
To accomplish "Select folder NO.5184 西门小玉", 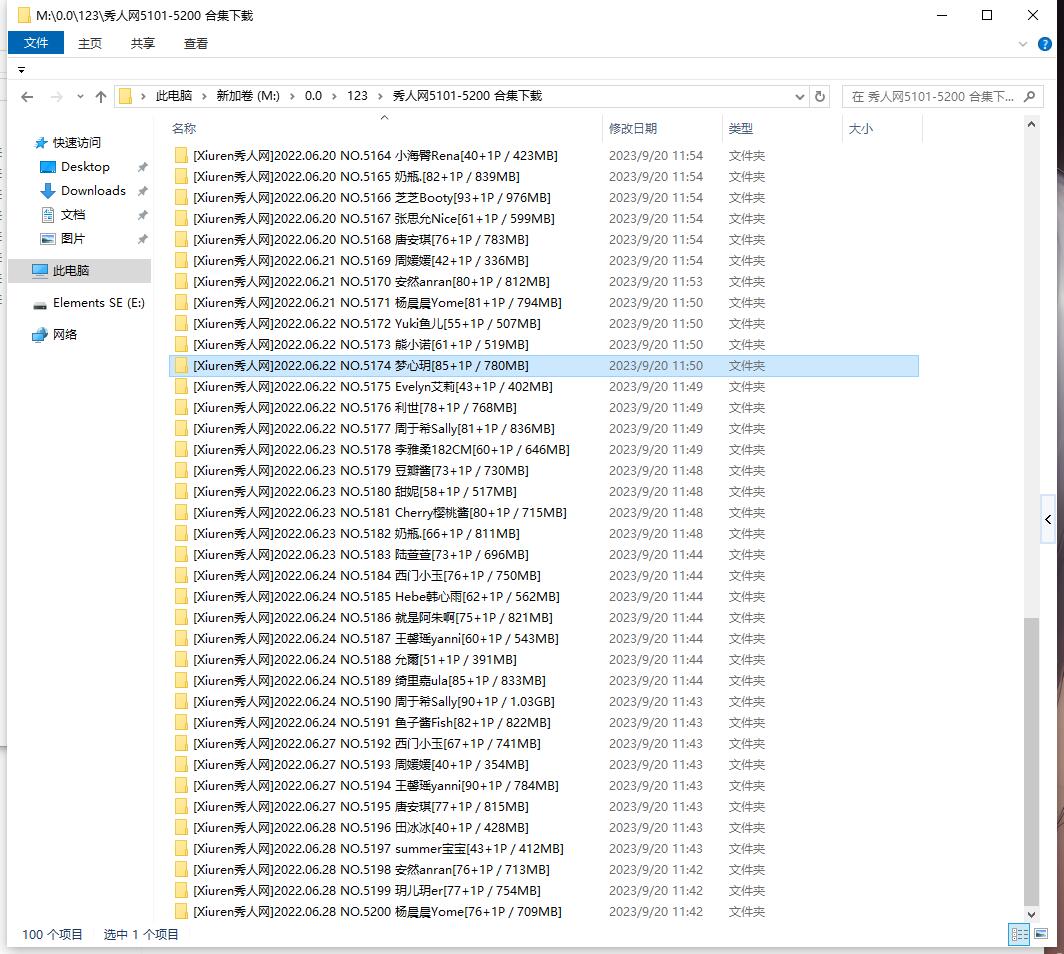I will pyautogui.click(x=544, y=576).
